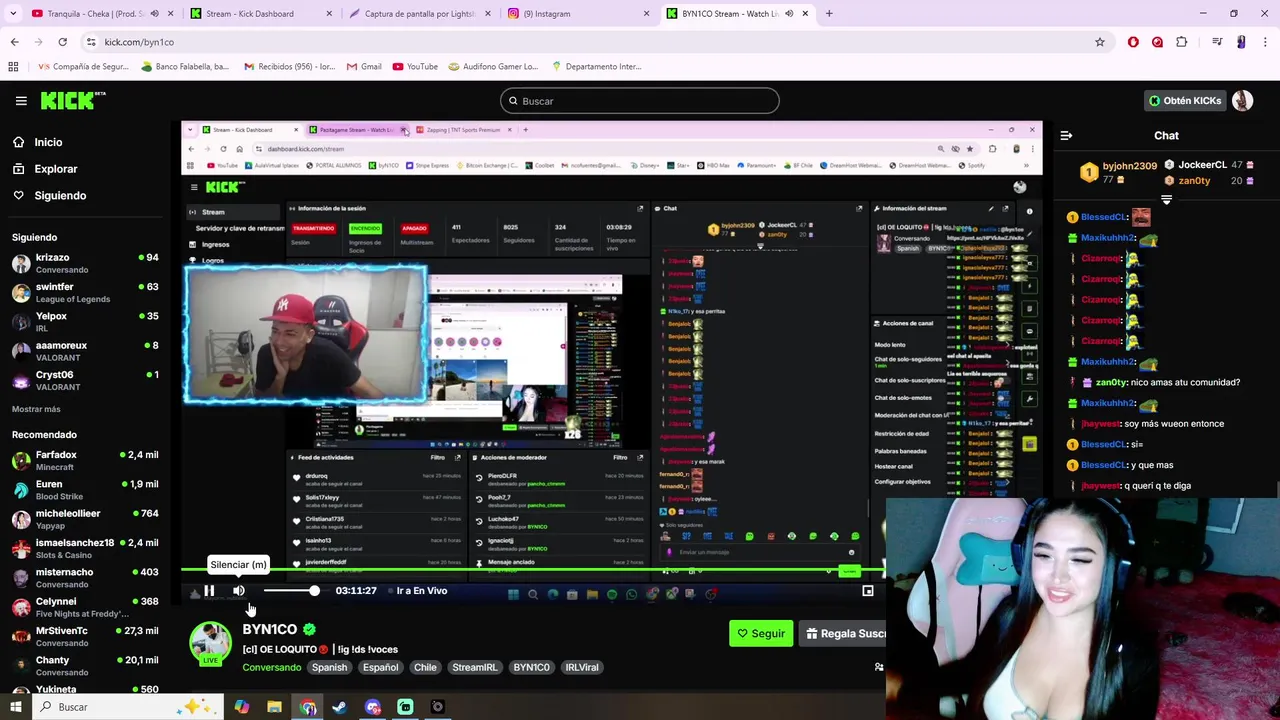The image size is (1280, 720).
Task: Open Chrome three-dot menu
Action: (1265, 42)
